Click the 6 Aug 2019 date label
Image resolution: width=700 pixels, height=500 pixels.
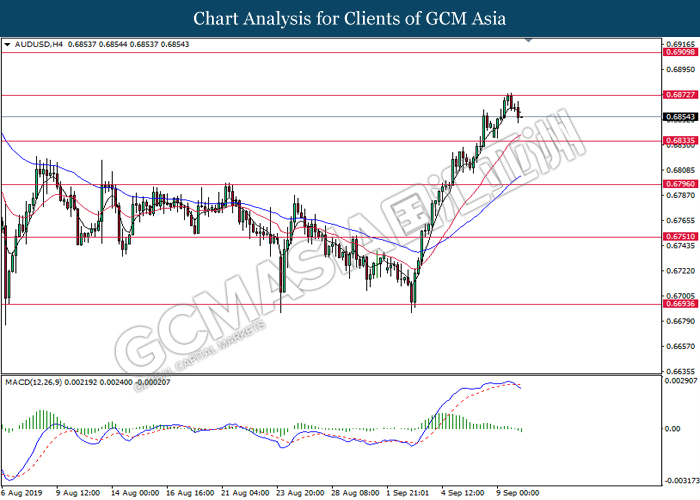click(x=22, y=492)
